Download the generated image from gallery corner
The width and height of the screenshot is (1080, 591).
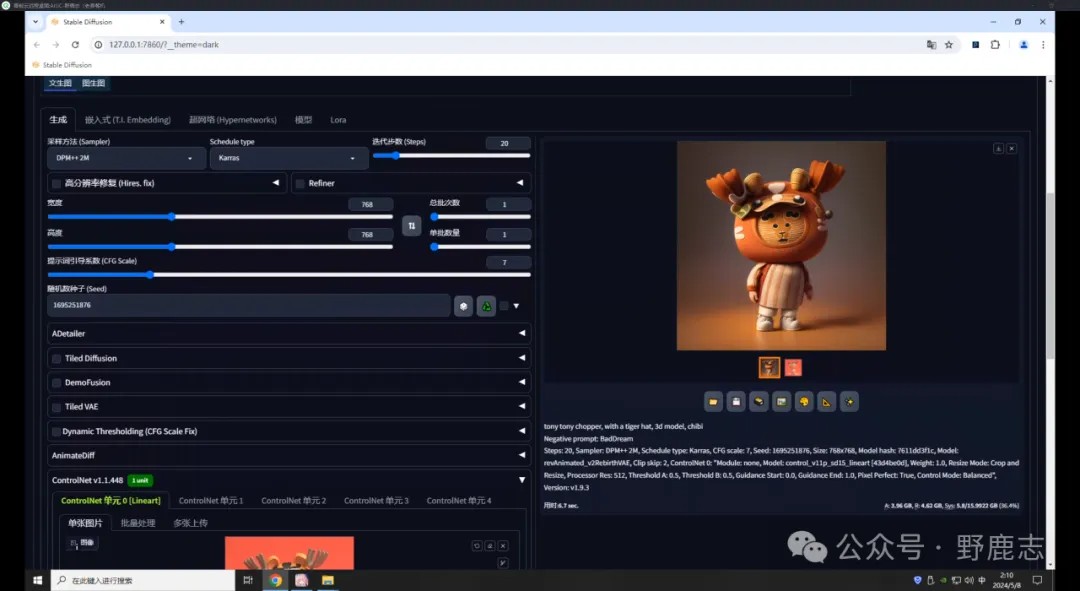click(998, 148)
